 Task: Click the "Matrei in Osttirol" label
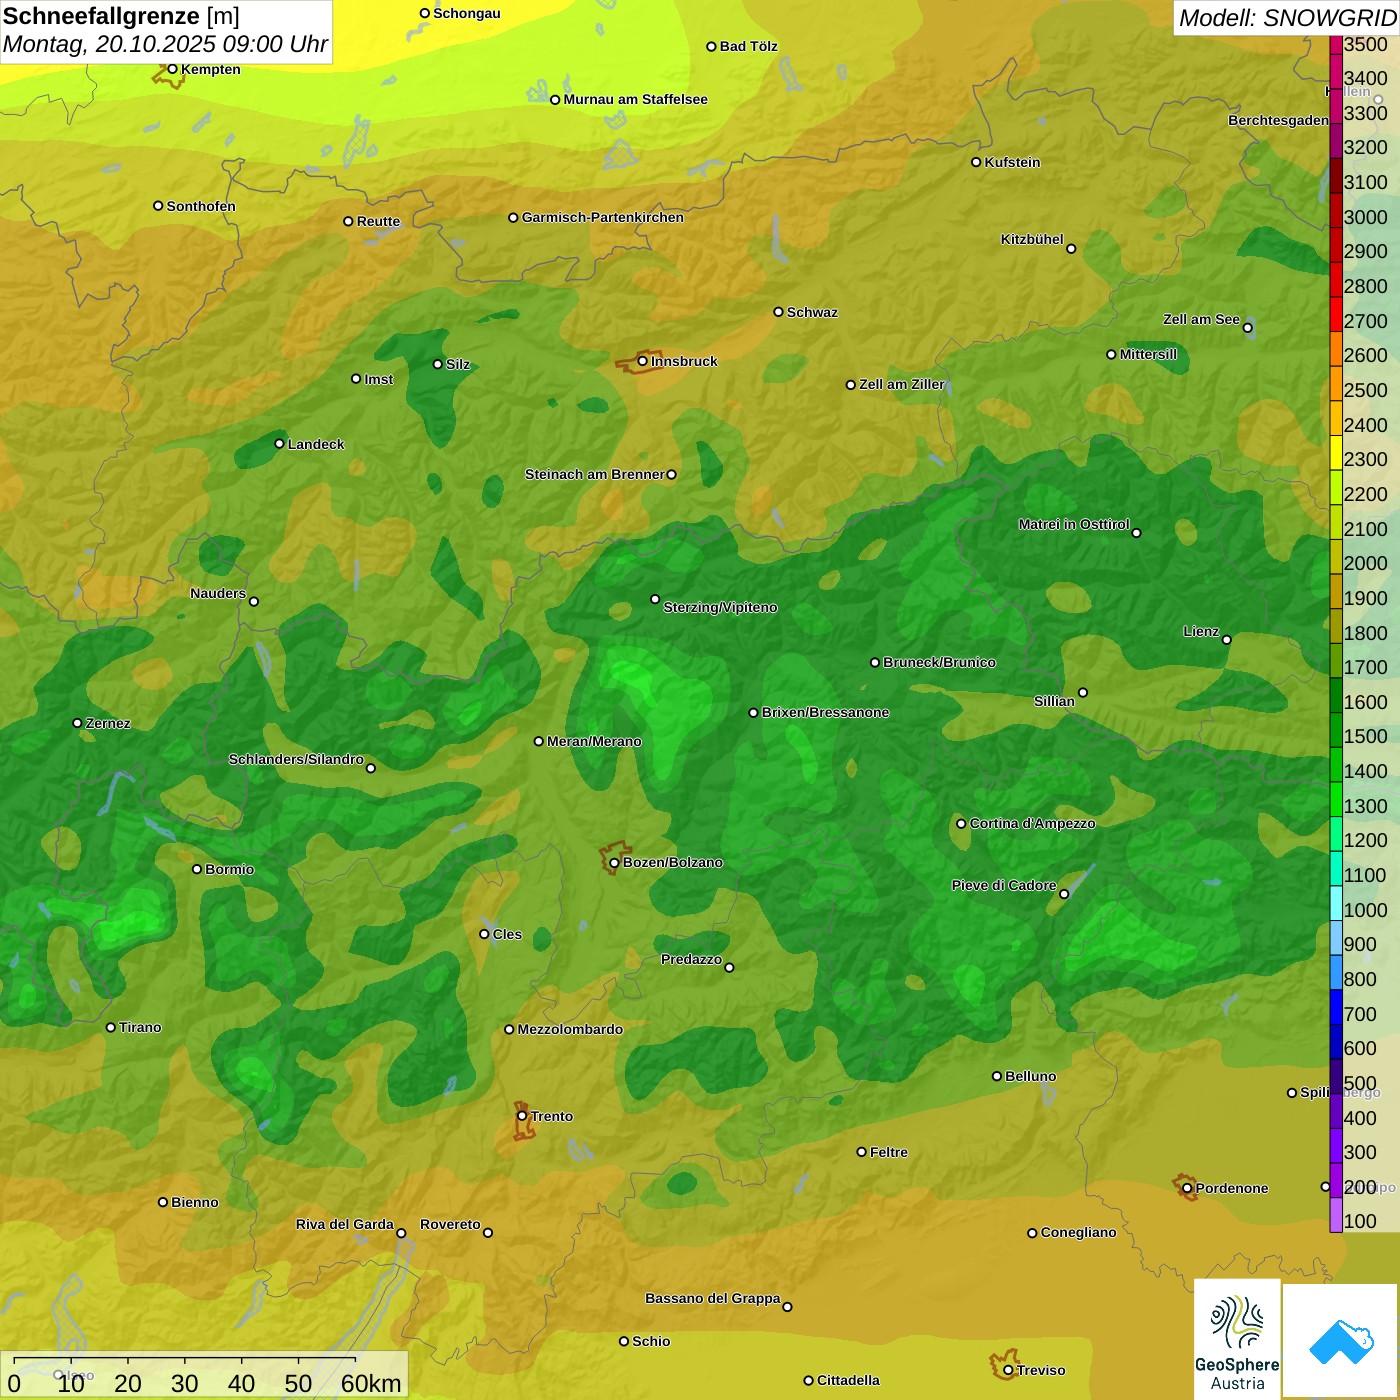pos(1074,524)
